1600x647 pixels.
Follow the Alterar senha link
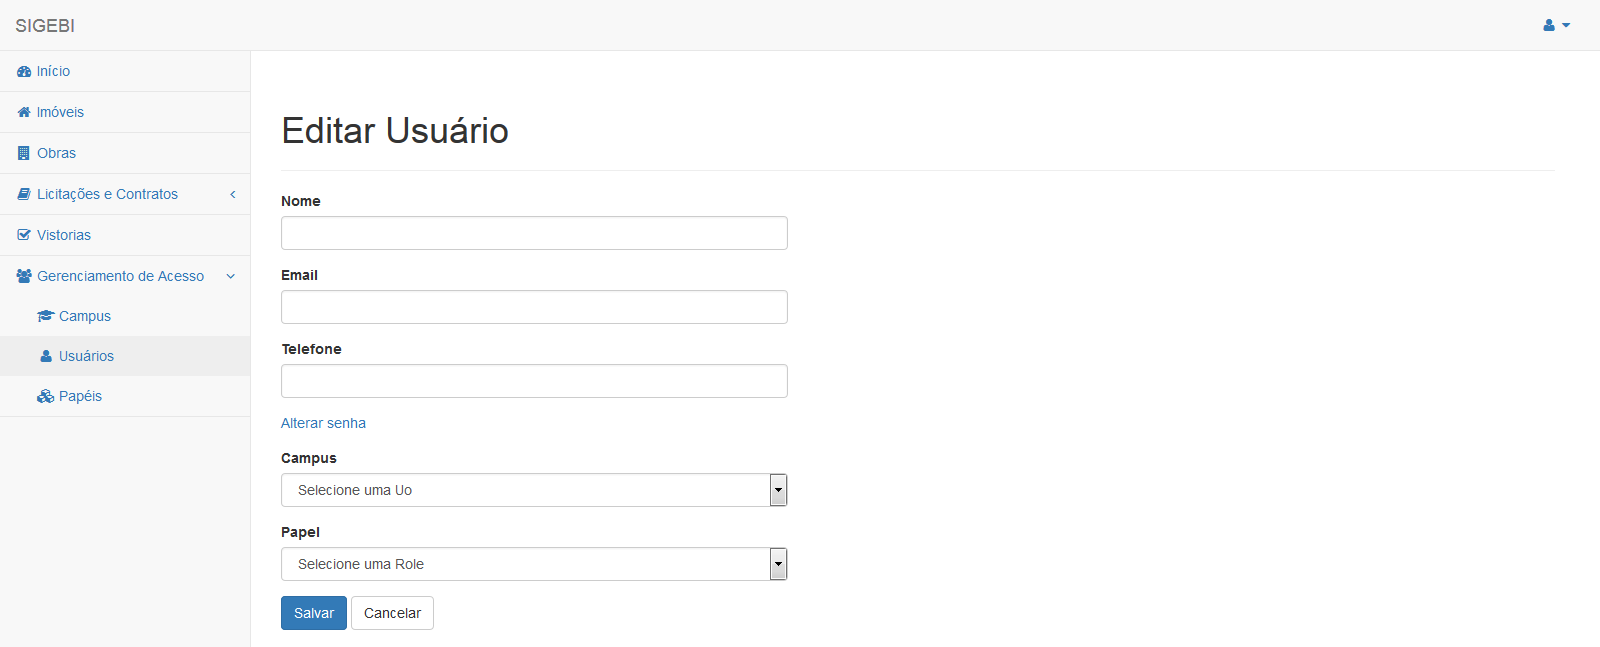point(323,423)
